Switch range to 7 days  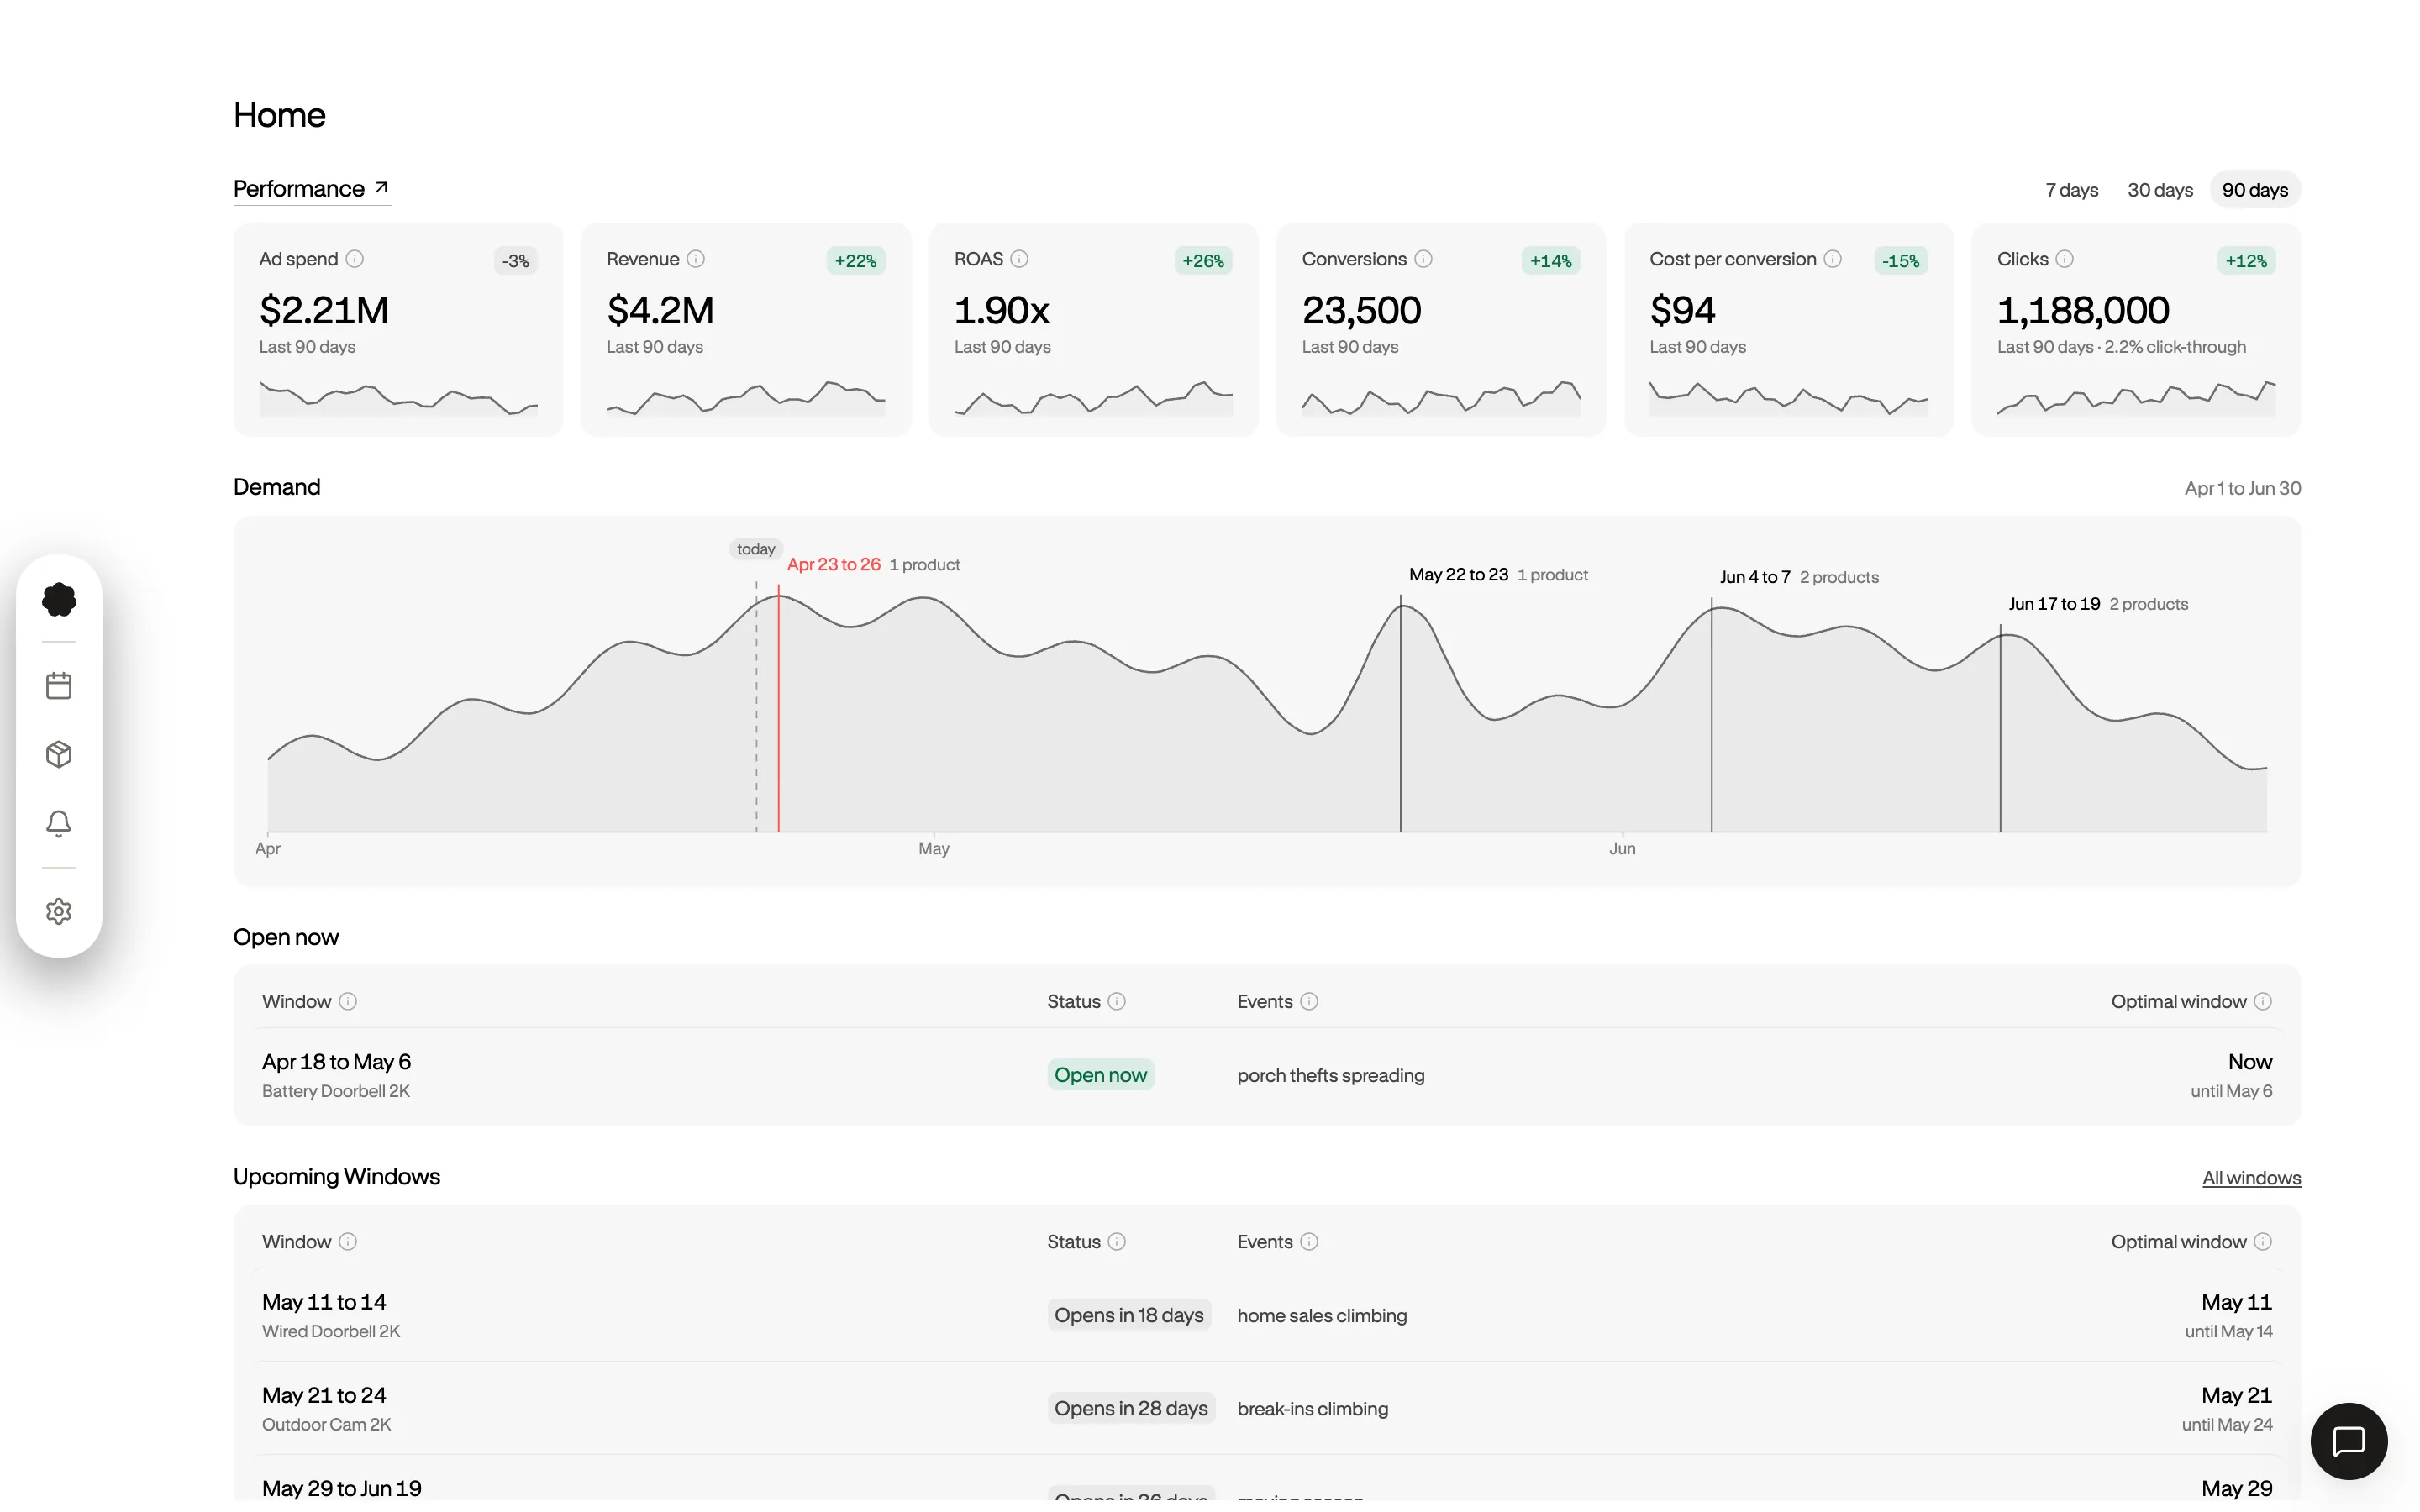pyautogui.click(x=2071, y=190)
